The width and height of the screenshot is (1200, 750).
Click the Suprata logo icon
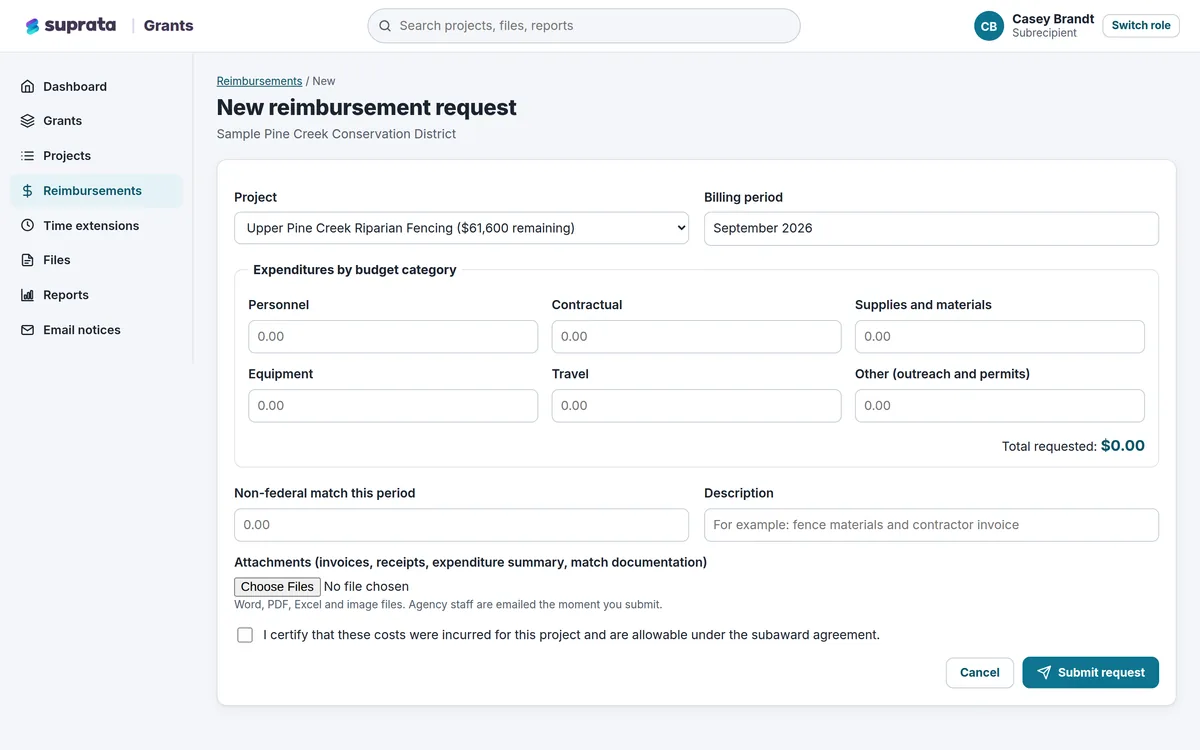point(33,26)
